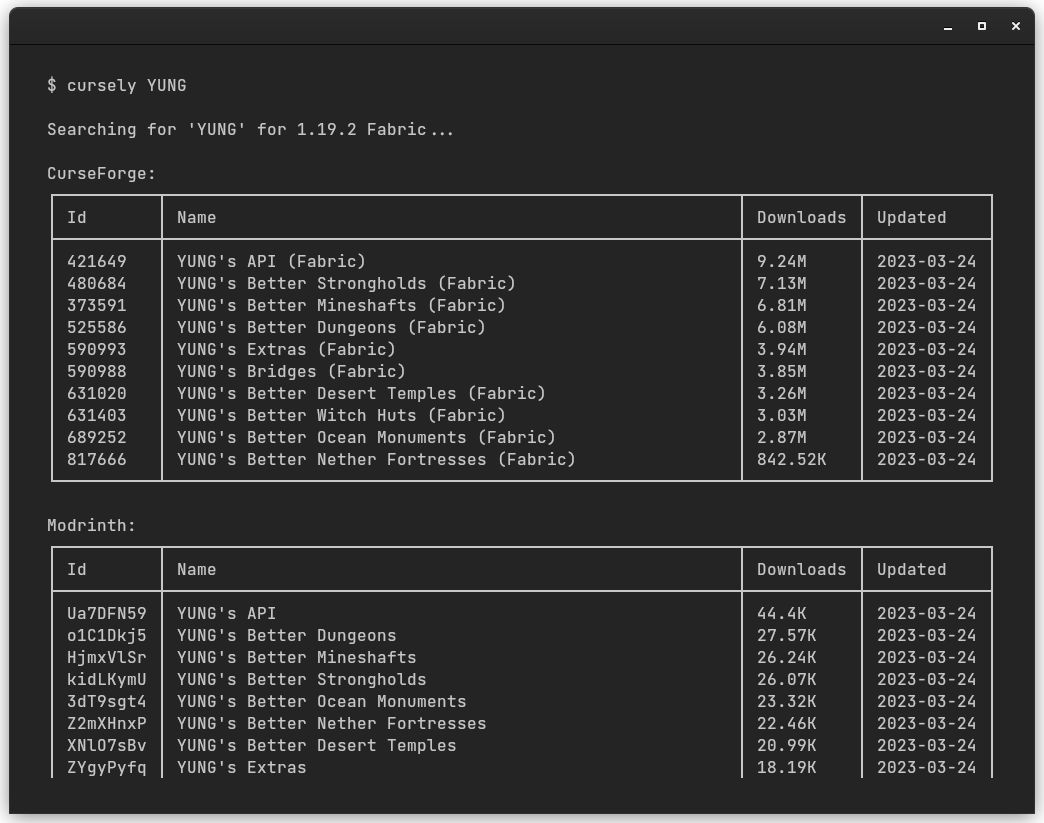The image size is (1044, 823).
Task: Click the CurseForge table 'Updated' header
Action: [912, 218]
